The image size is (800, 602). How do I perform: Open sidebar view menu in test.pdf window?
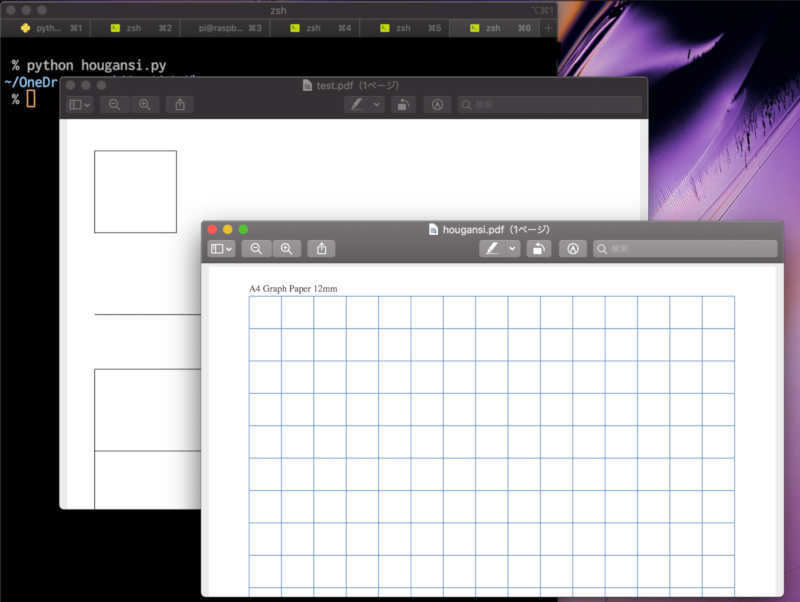(x=80, y=105)
